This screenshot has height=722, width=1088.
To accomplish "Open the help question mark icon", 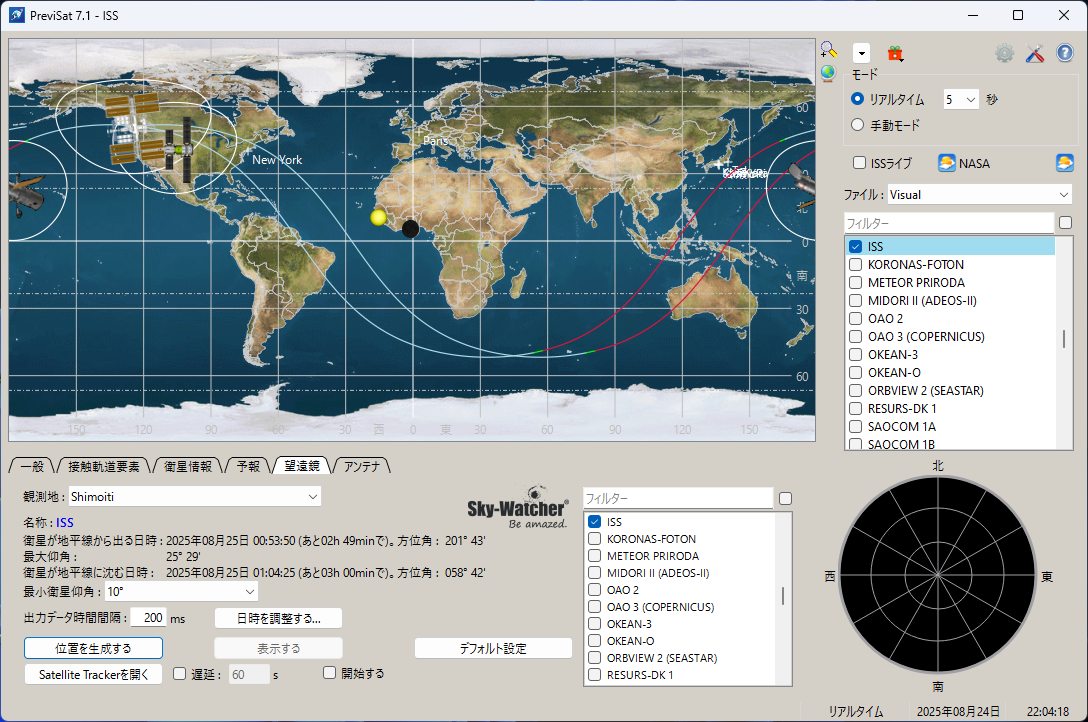I will pos(1065,53).
